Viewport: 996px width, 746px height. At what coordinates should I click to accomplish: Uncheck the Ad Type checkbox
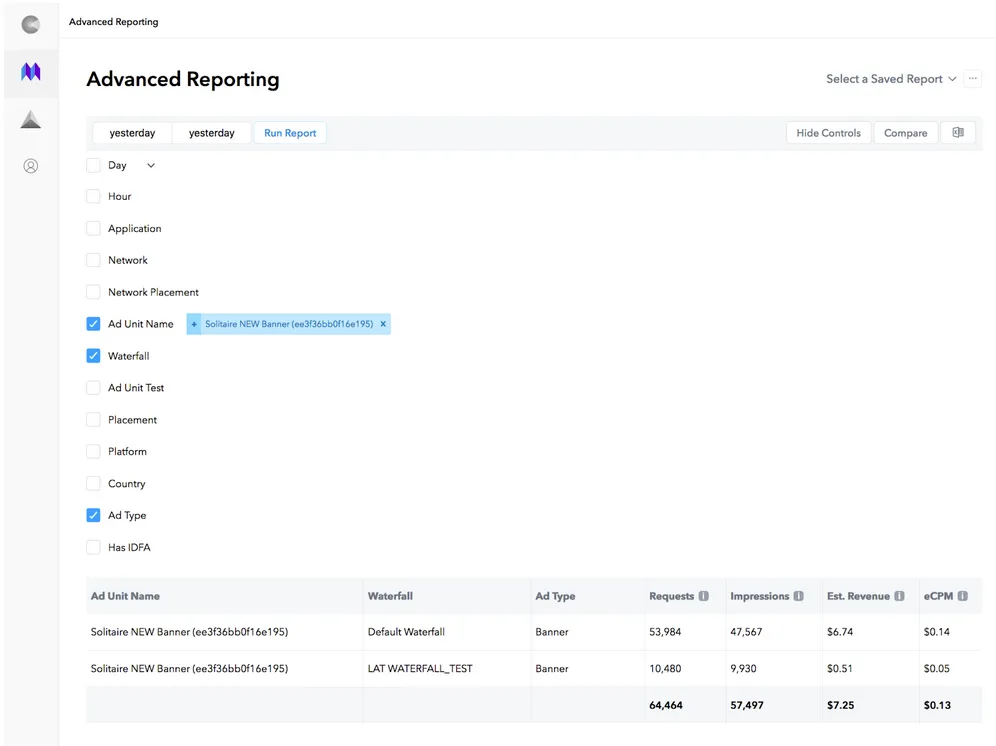click(x=93, y=515)
